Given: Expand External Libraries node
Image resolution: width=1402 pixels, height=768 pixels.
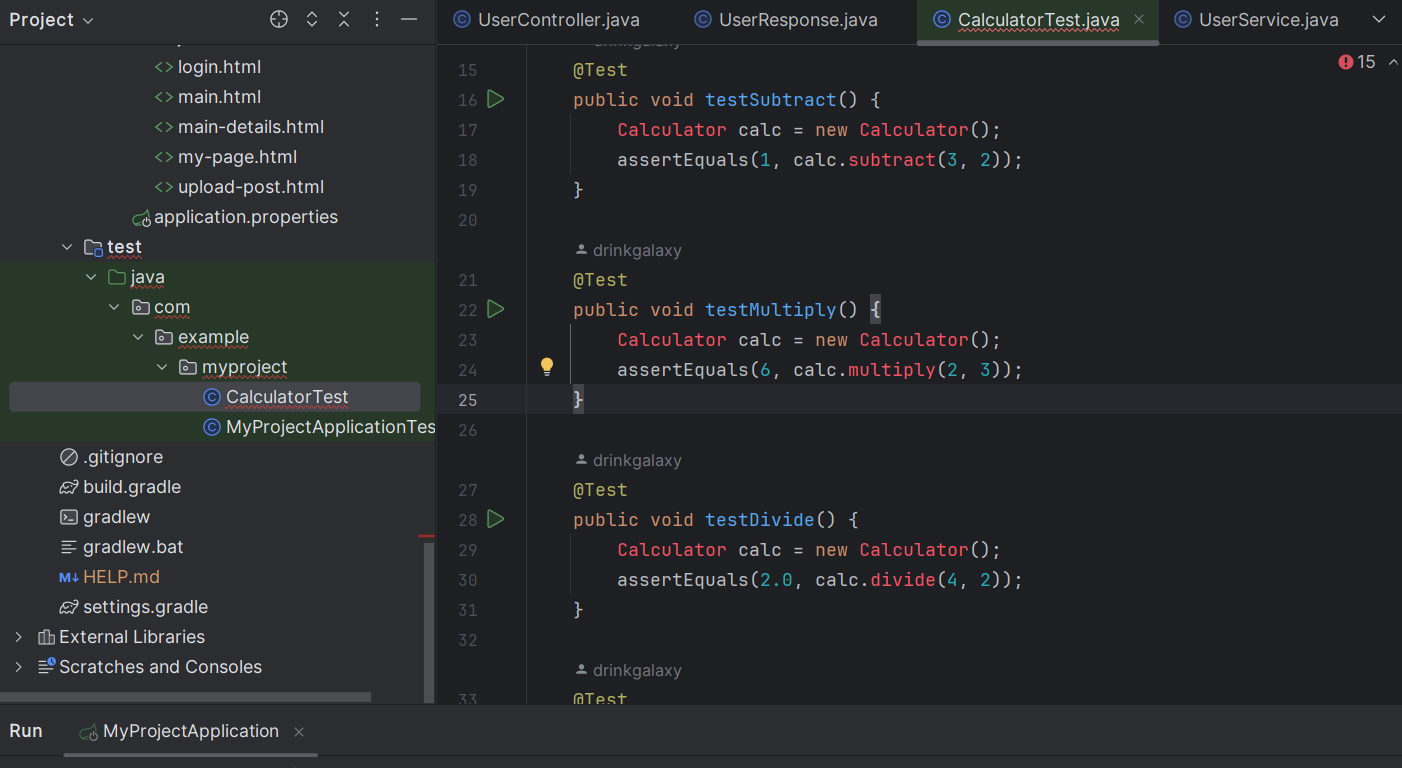Looking at the screenshot, I should (x=18, y=637).
